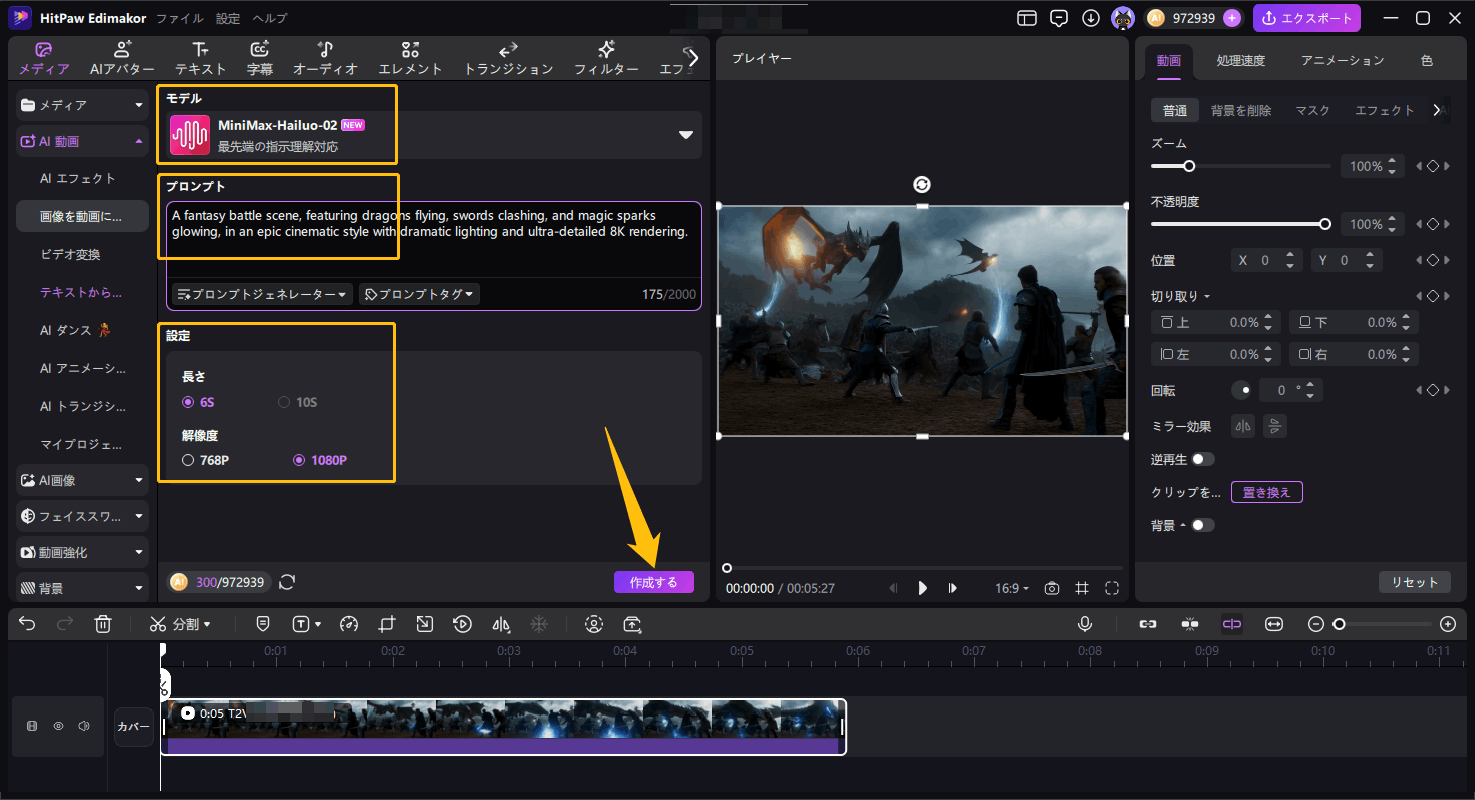Viewport: 1475px width, 800px height.
Task: Click the microphone voice-over icon
Action: 1085,624
